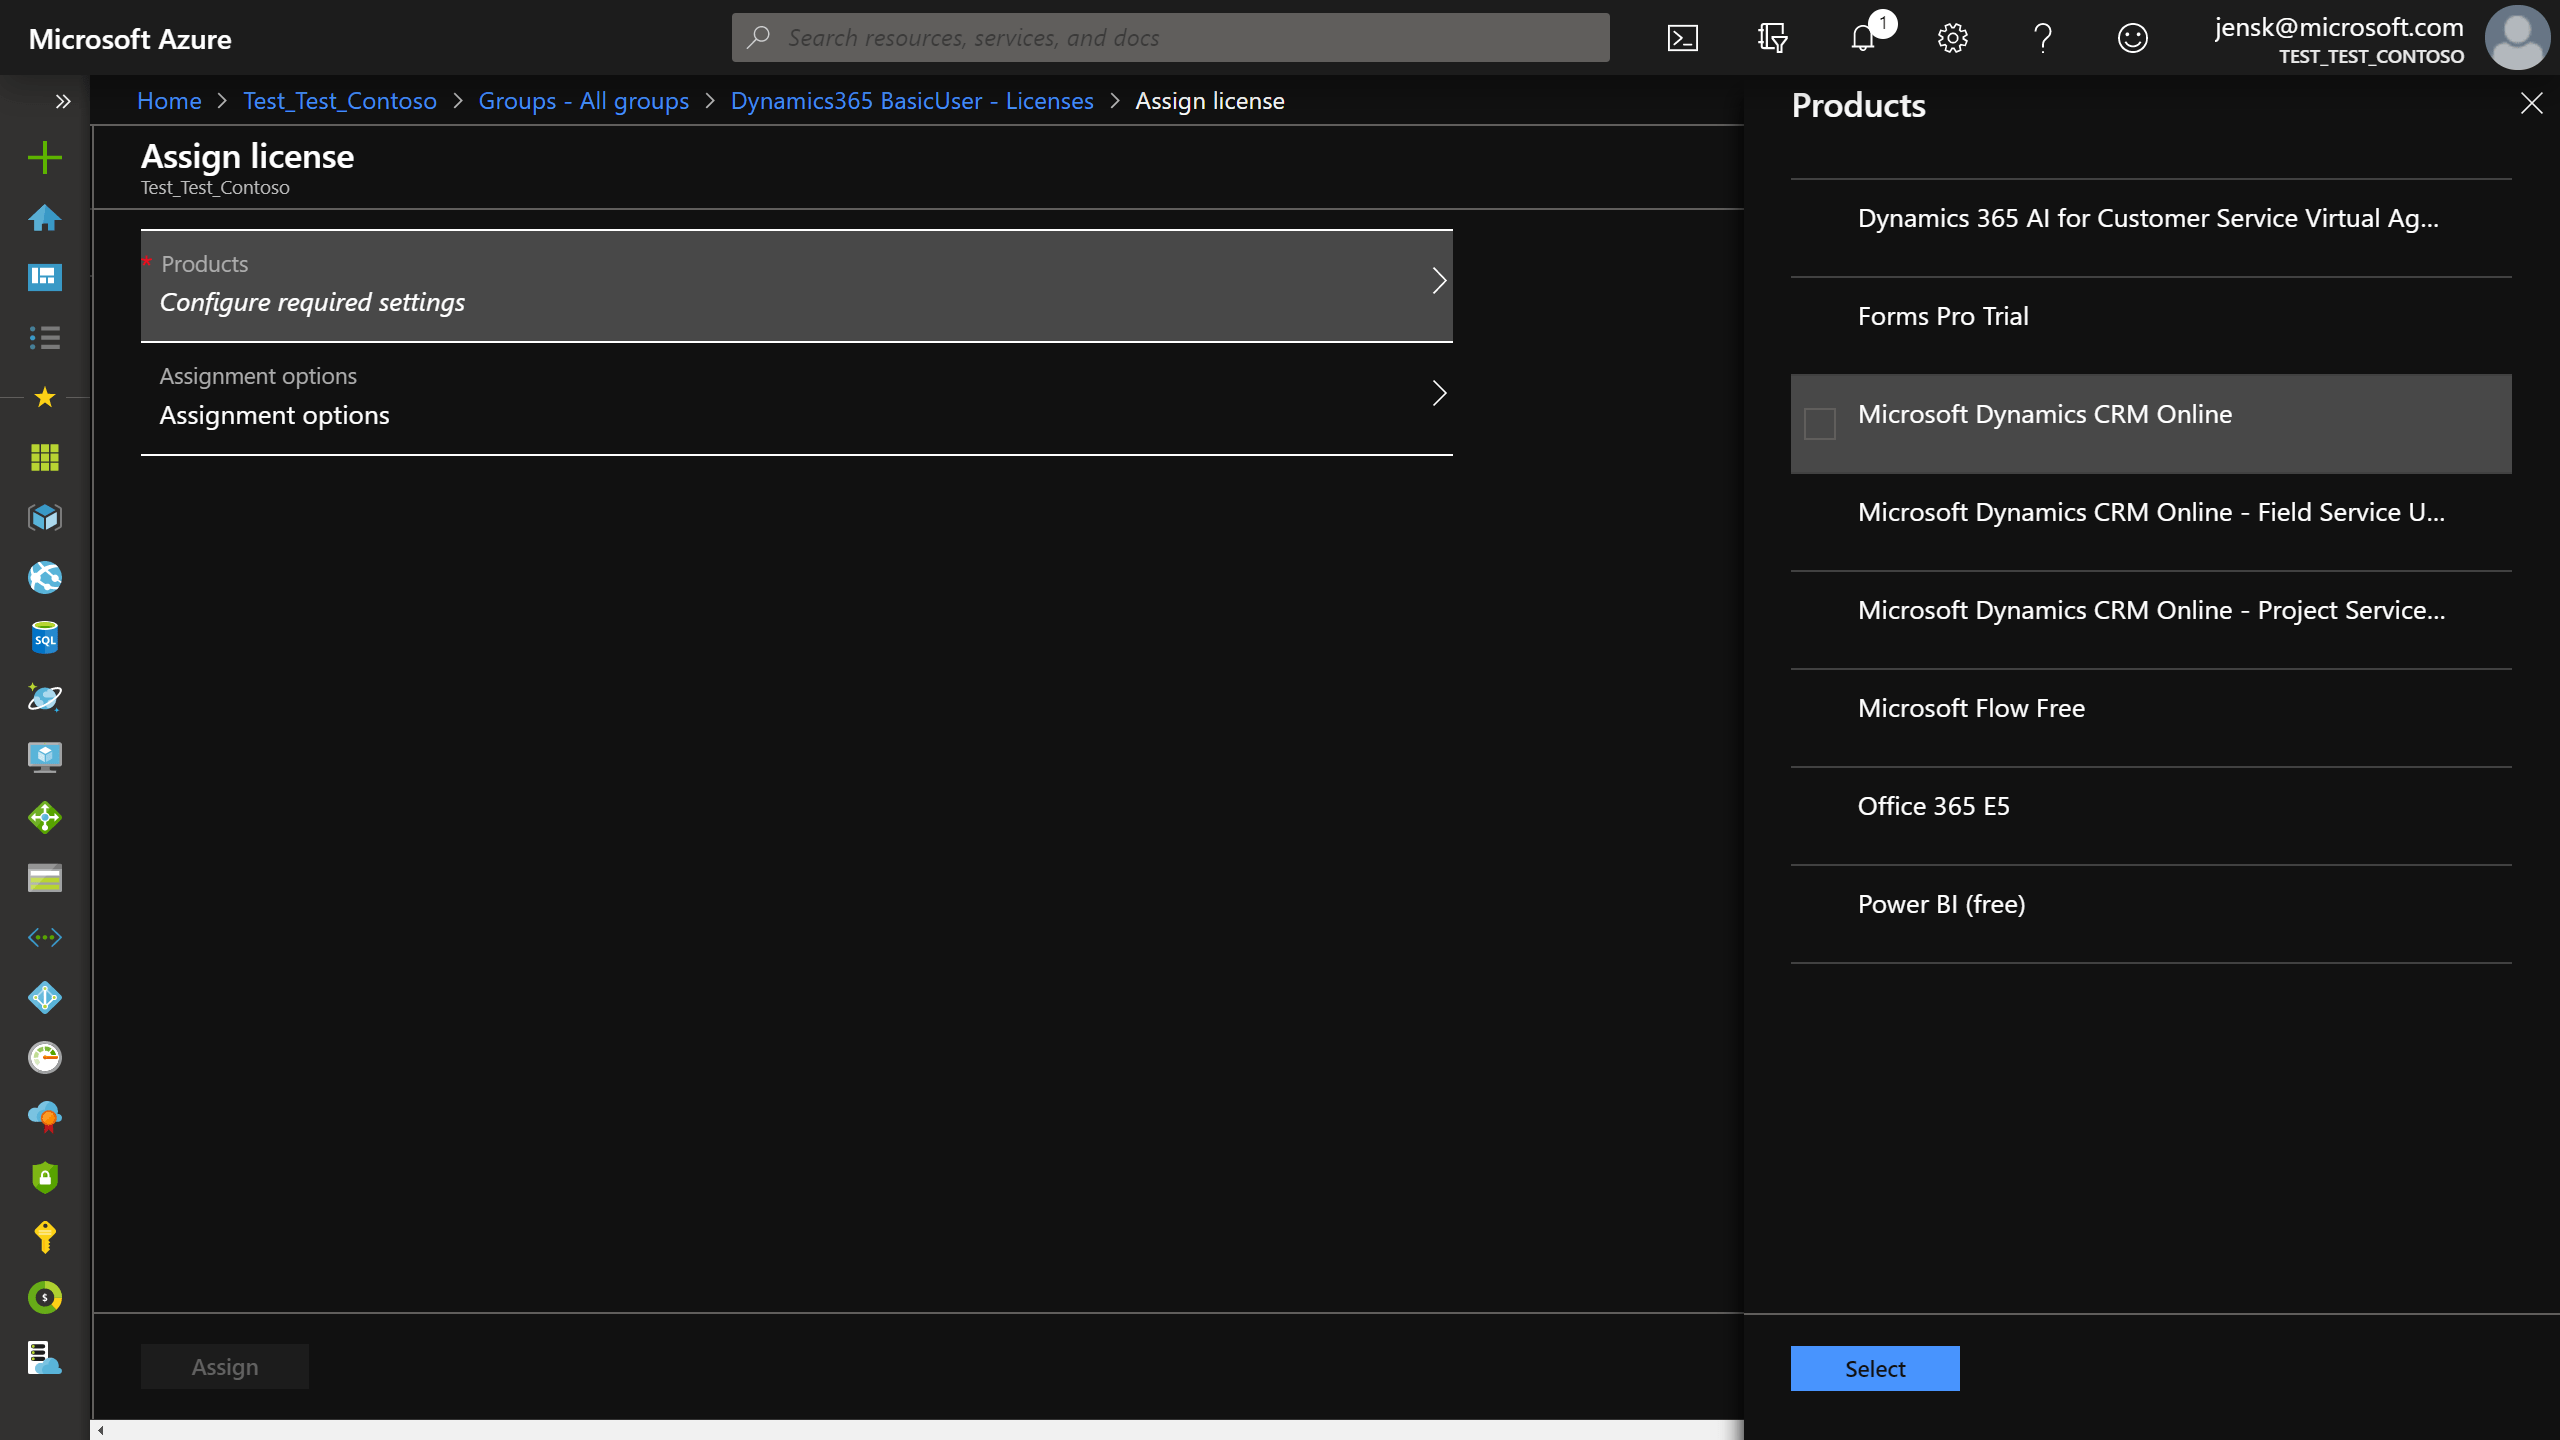Open the Dashboard icon in sidebar
Viewport: 2560px width, 1440px height.
point(44,277)
